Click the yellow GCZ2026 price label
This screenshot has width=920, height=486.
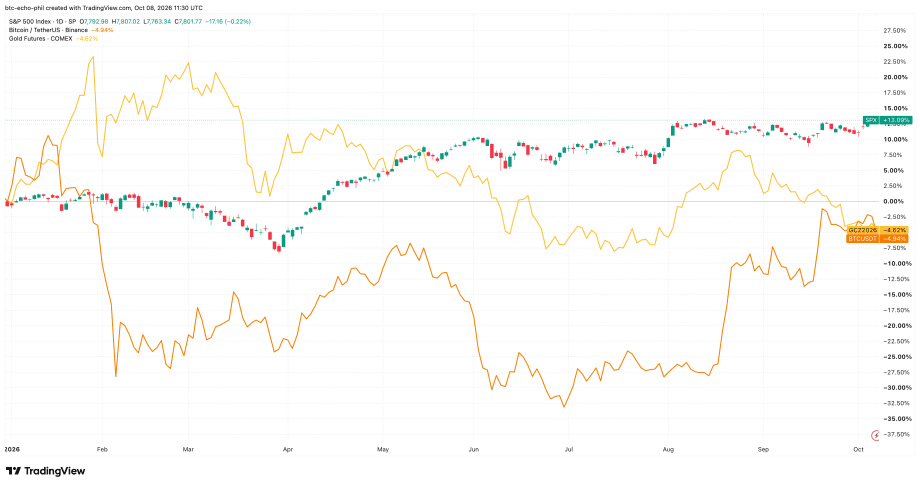coord(878,230)
